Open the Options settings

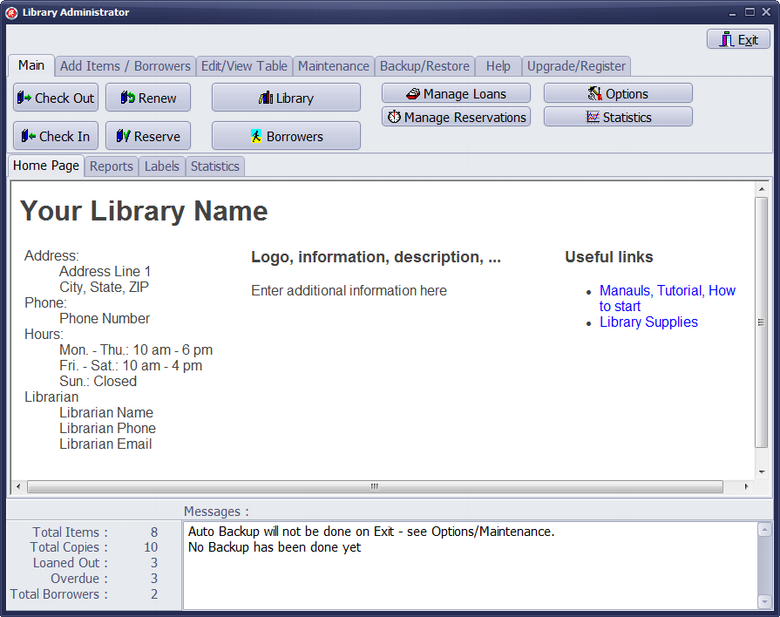click(x=618, y=93)
